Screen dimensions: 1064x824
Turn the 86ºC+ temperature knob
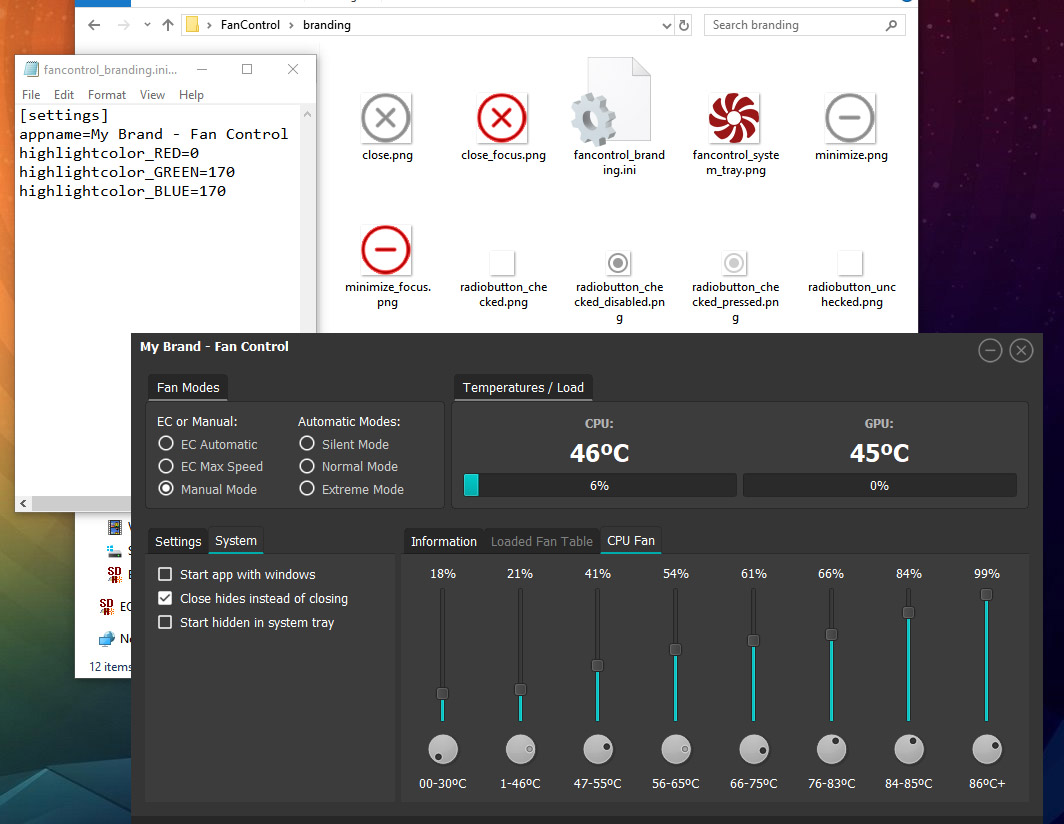pyautogui.click(x=987, y=749)
